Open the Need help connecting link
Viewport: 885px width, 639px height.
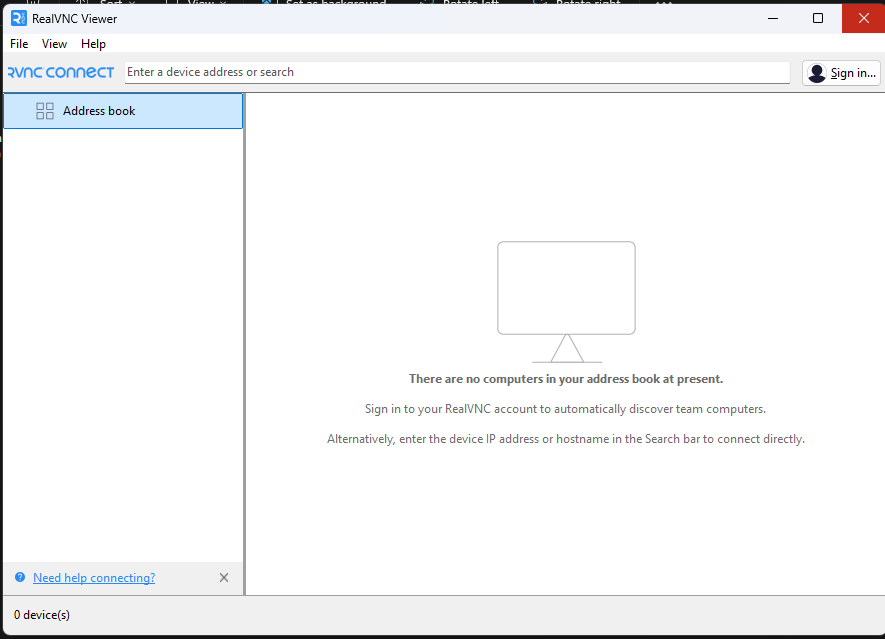click(x=93, y=577)
